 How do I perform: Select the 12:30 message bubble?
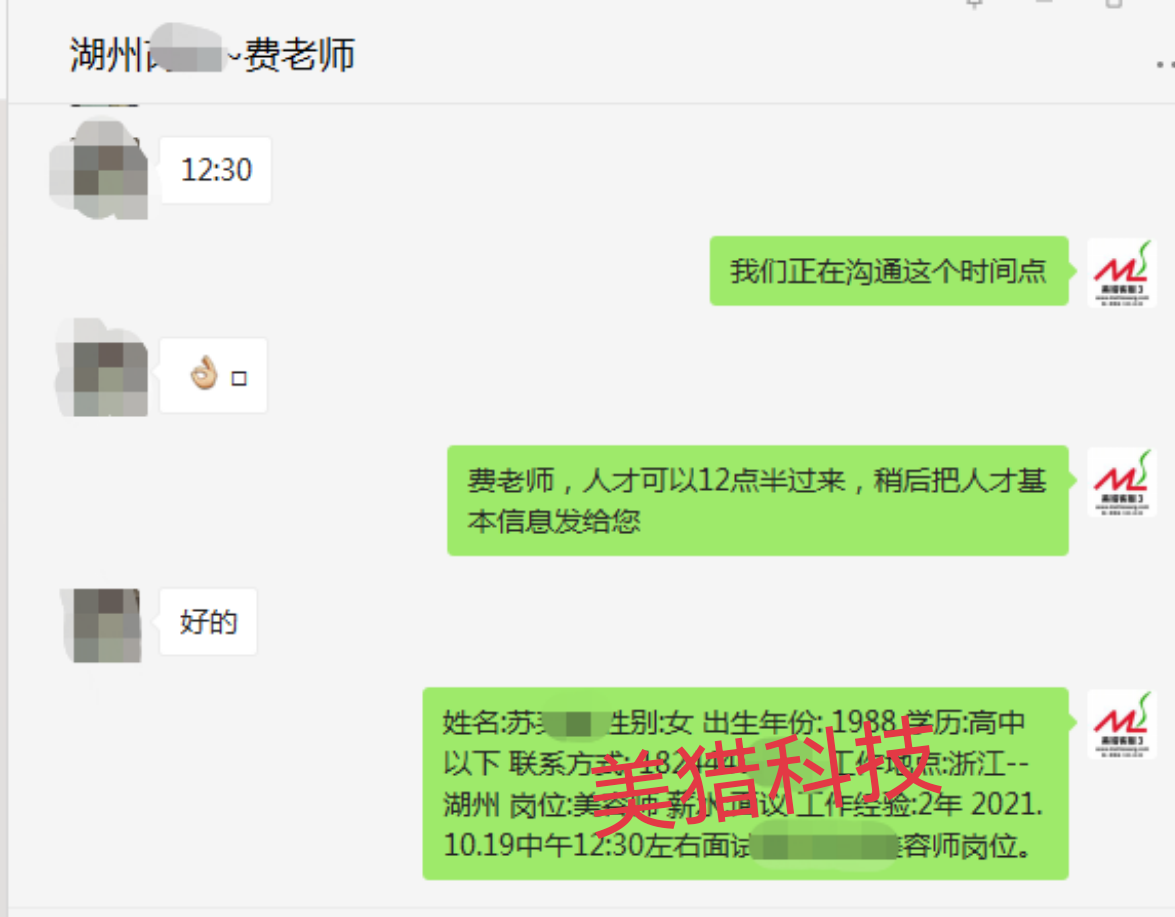tap(216, 170)
